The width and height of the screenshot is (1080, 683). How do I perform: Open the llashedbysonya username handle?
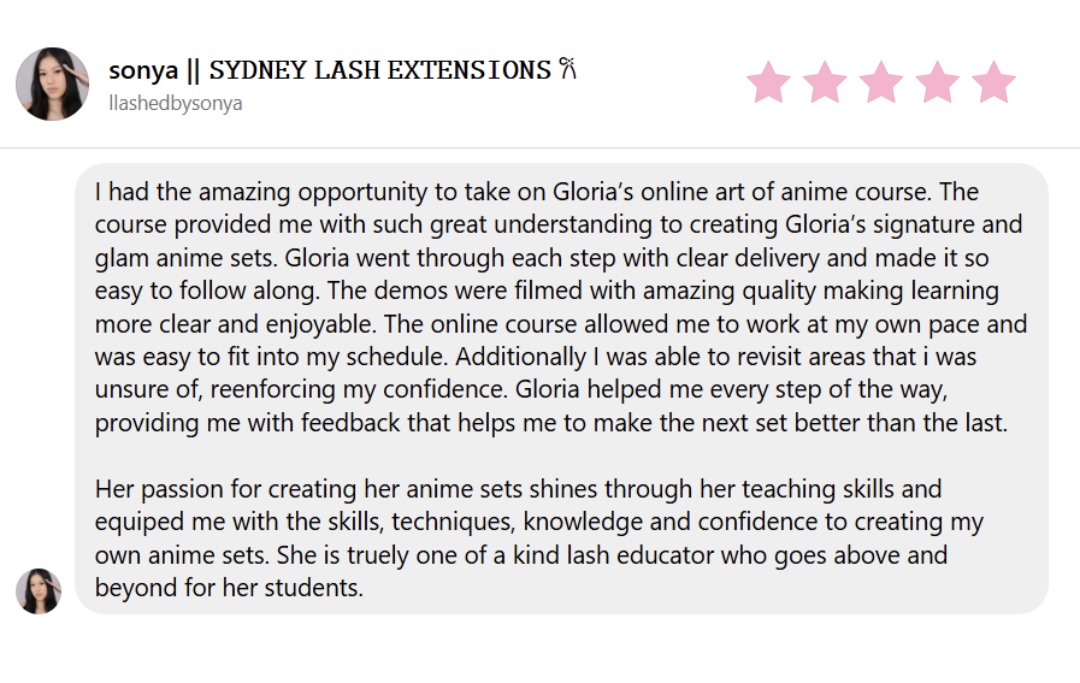pos(175,103)
